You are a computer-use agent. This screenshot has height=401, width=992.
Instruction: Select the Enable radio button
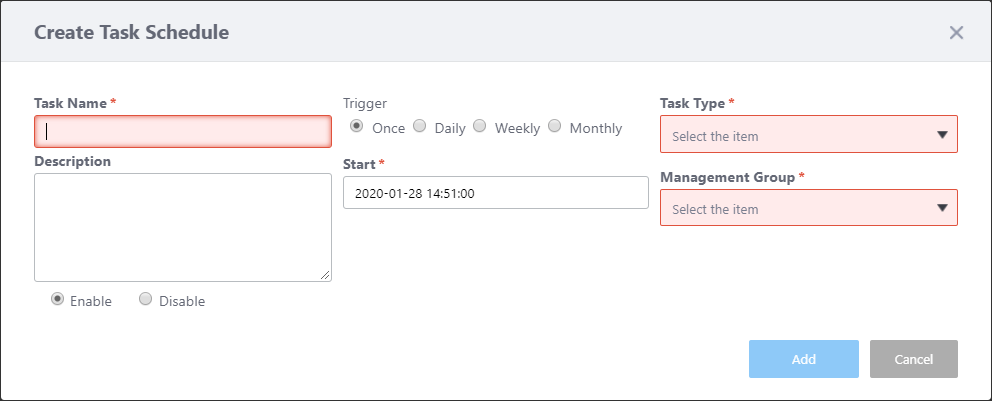point(58,299)
